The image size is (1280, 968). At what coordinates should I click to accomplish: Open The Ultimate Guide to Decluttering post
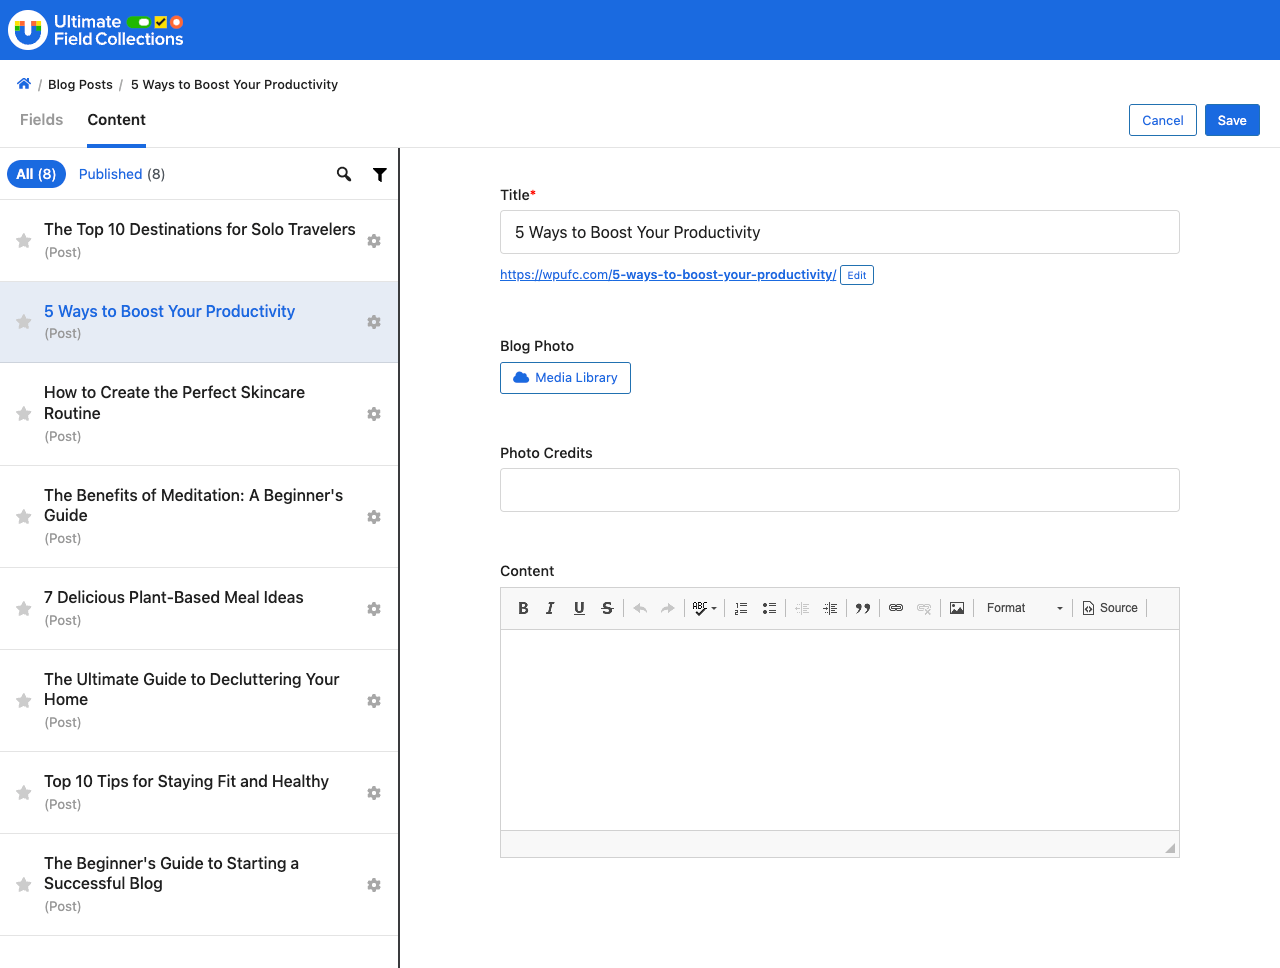pos(192,689)
